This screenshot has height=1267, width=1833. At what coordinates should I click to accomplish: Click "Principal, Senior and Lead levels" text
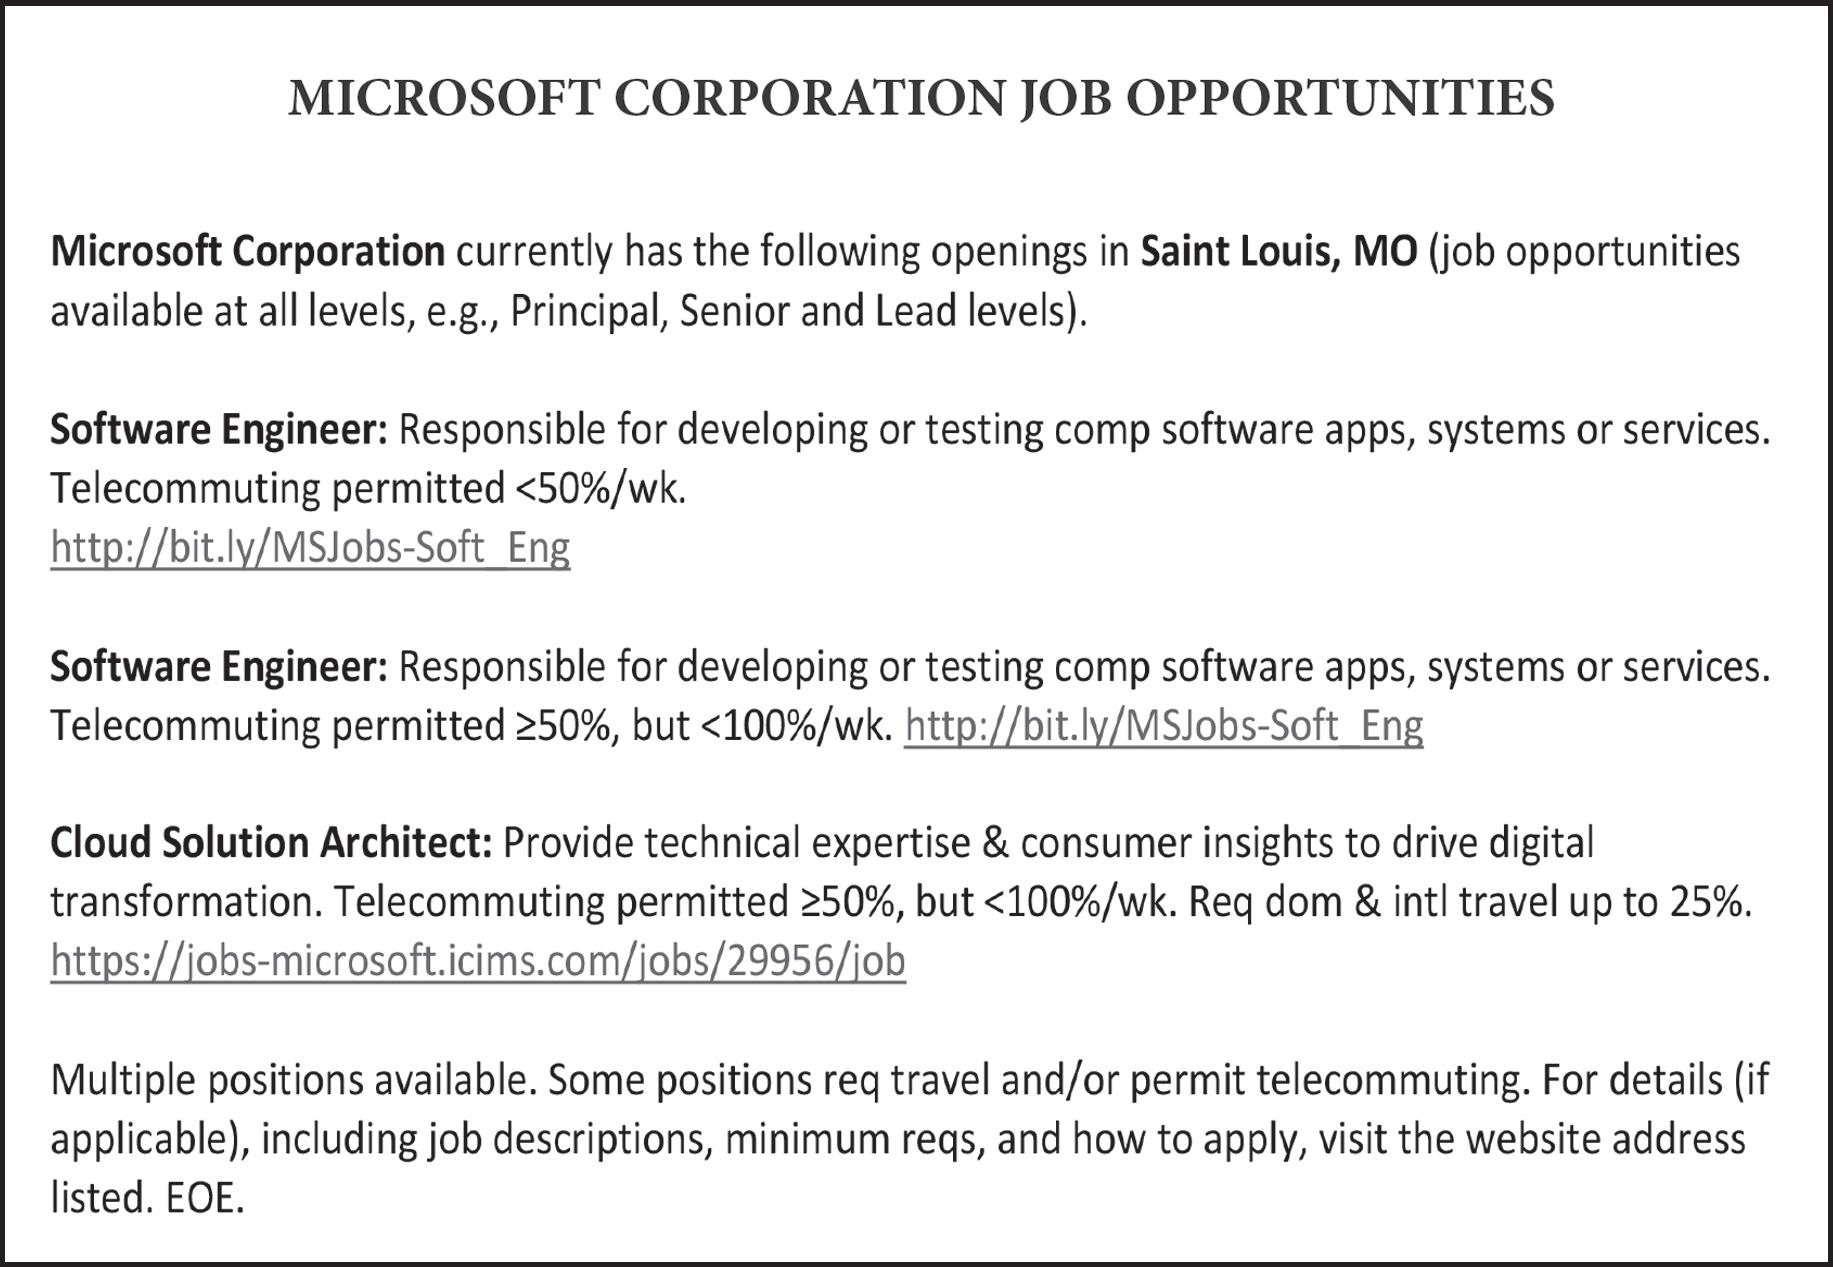tap(794, 312)
